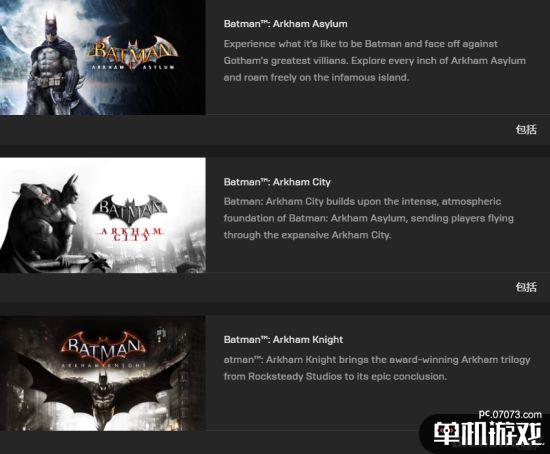This screenshot has width=550, height=454.
Task: Click the 包括 label under Arkham Asylum
Action: coord(526,129)
